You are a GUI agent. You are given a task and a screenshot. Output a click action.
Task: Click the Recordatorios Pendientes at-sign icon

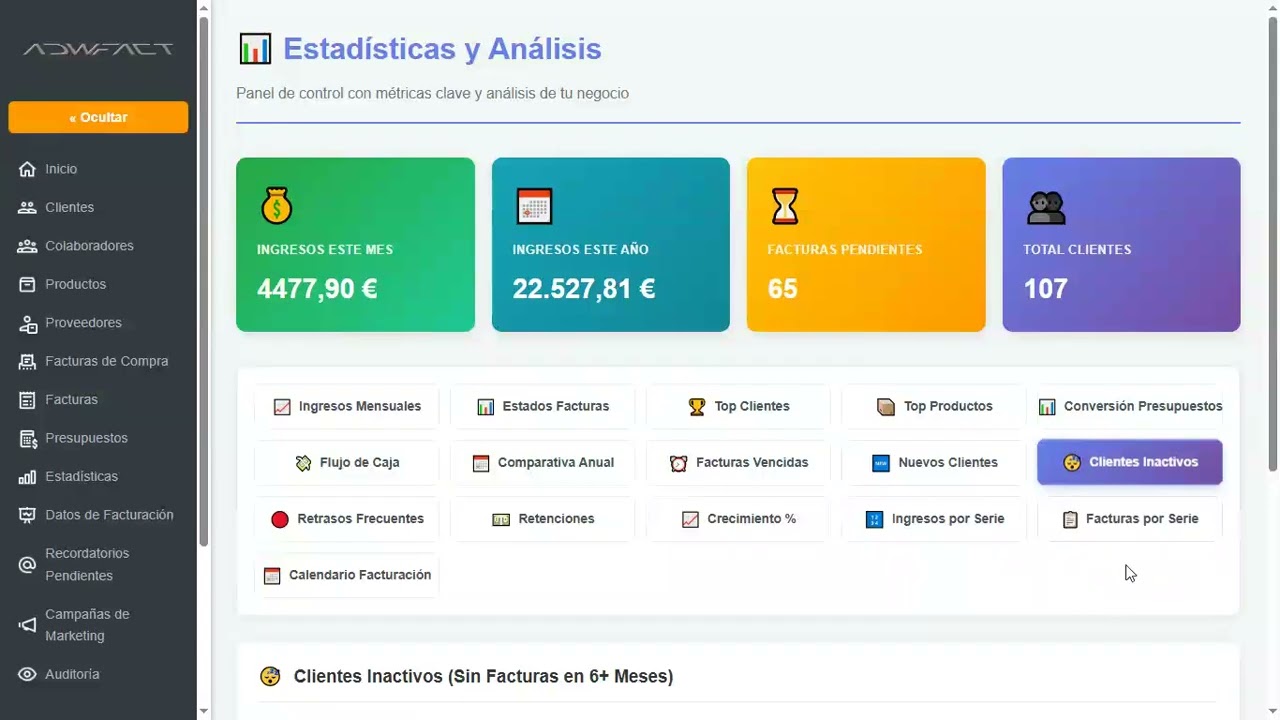pos(27,565)
